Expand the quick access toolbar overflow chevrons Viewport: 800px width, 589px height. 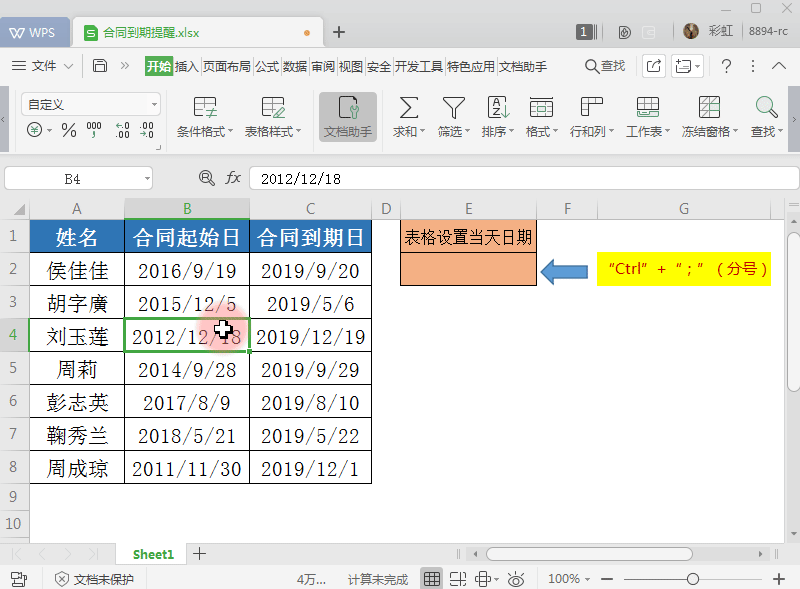pyautogui.click(x=124, y=66)
